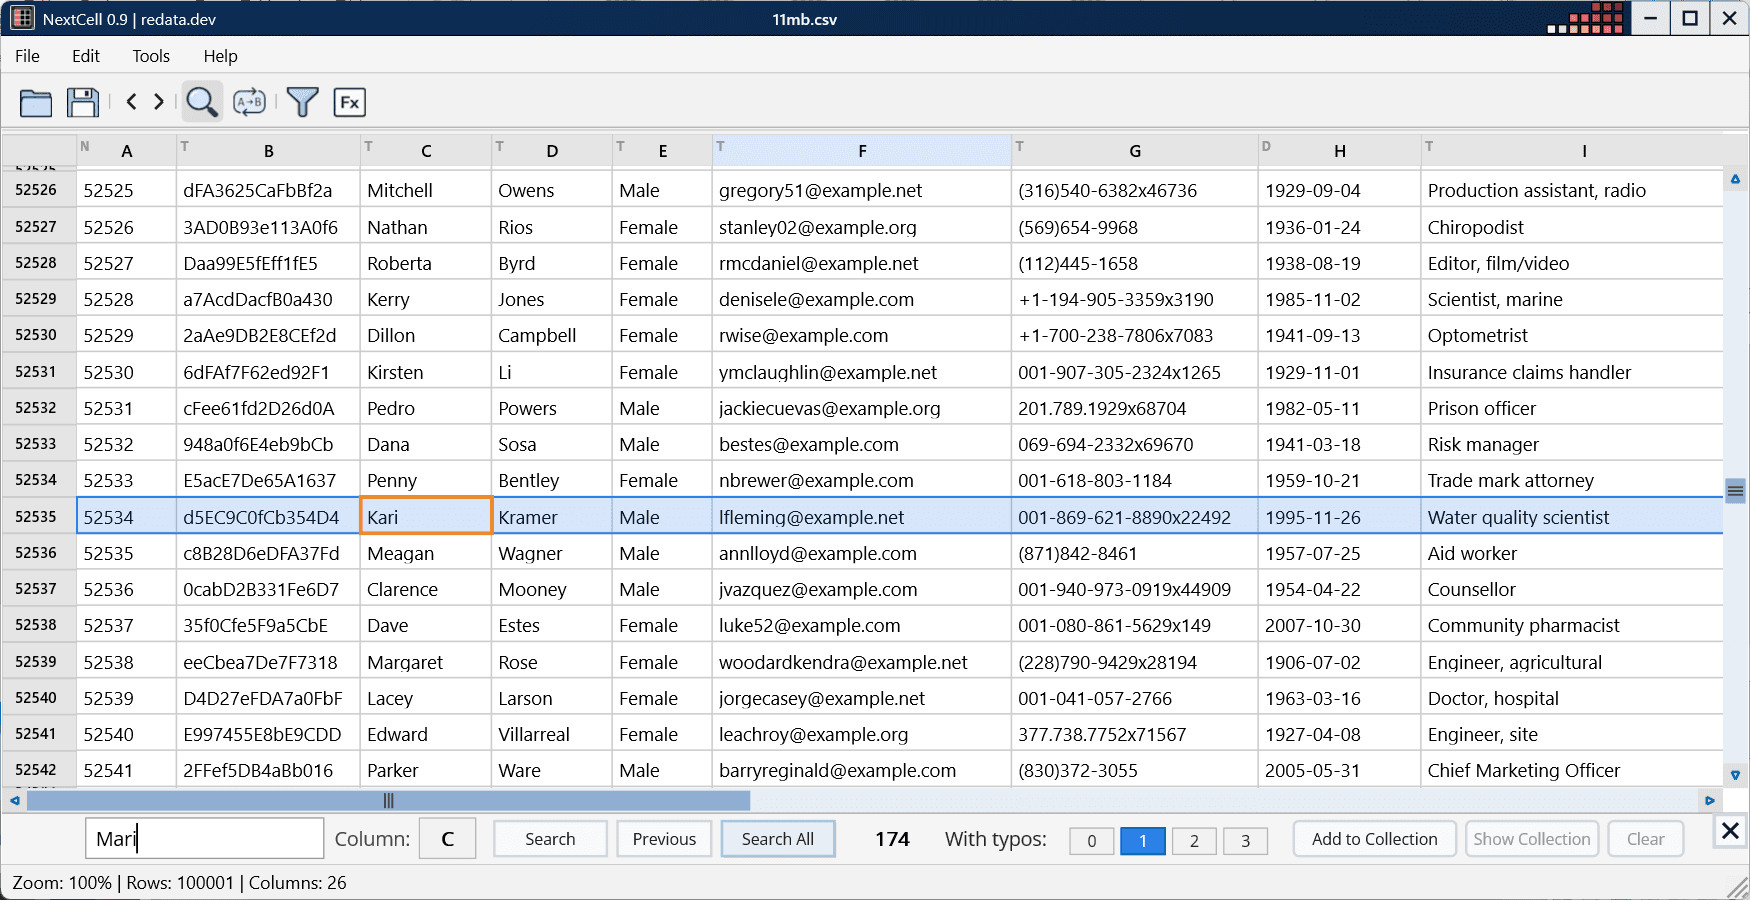Open find and replace with the A→B icon
This screenshot has height=900, width=1750.
pos(249,102)
